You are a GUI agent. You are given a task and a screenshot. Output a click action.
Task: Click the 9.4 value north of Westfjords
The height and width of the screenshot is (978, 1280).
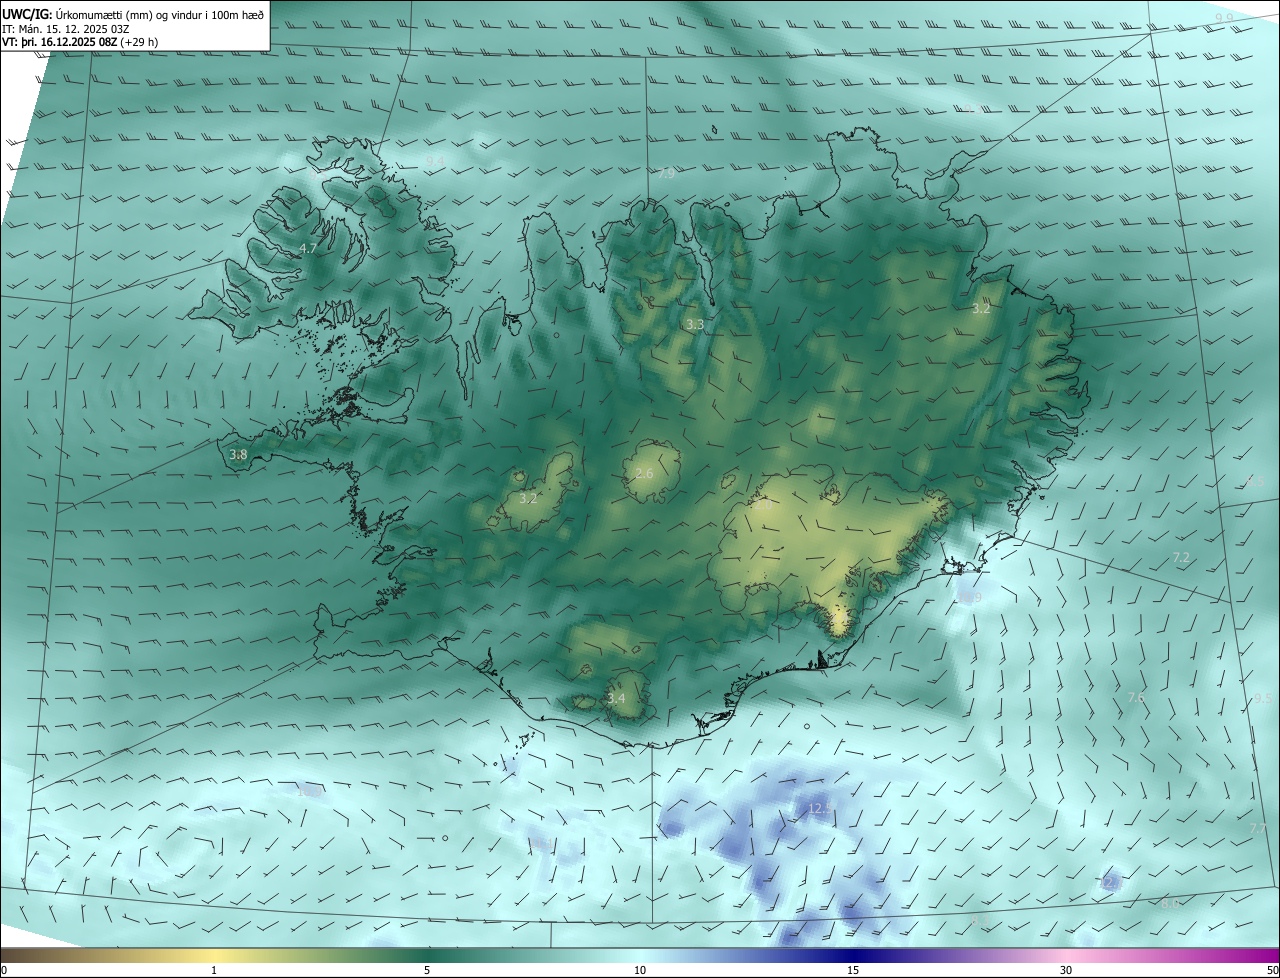434,161
